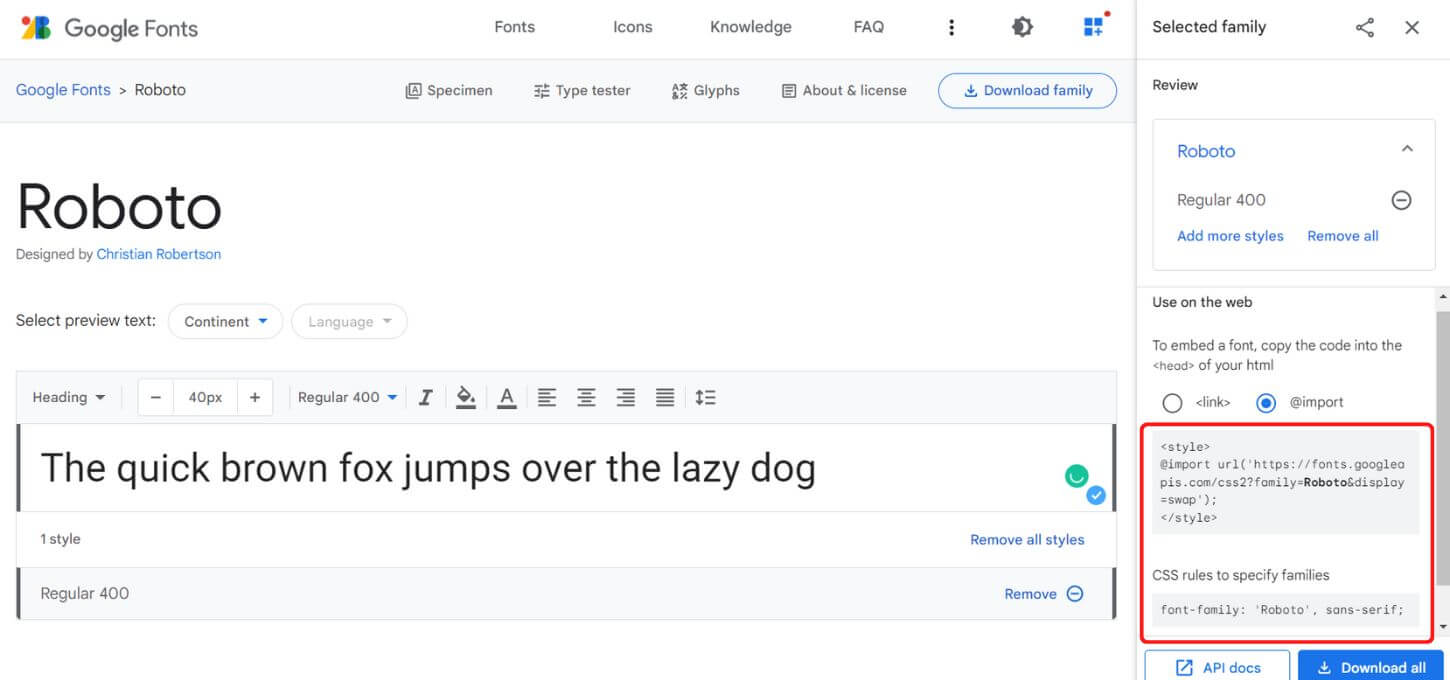Select the @import embed option

1266,402
